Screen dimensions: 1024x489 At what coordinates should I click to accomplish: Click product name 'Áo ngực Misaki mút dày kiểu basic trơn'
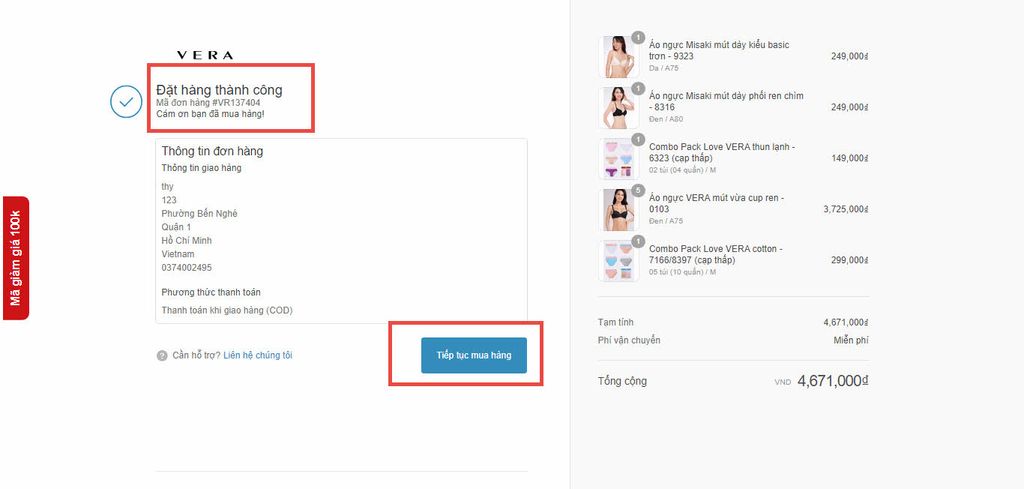pos(719,50)
